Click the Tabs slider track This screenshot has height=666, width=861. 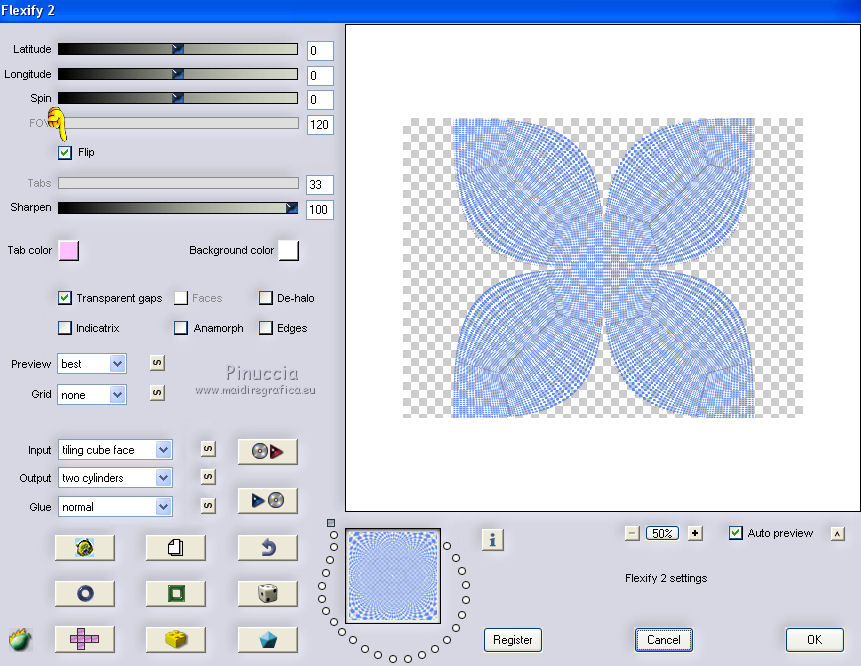[x=178, y=183]
